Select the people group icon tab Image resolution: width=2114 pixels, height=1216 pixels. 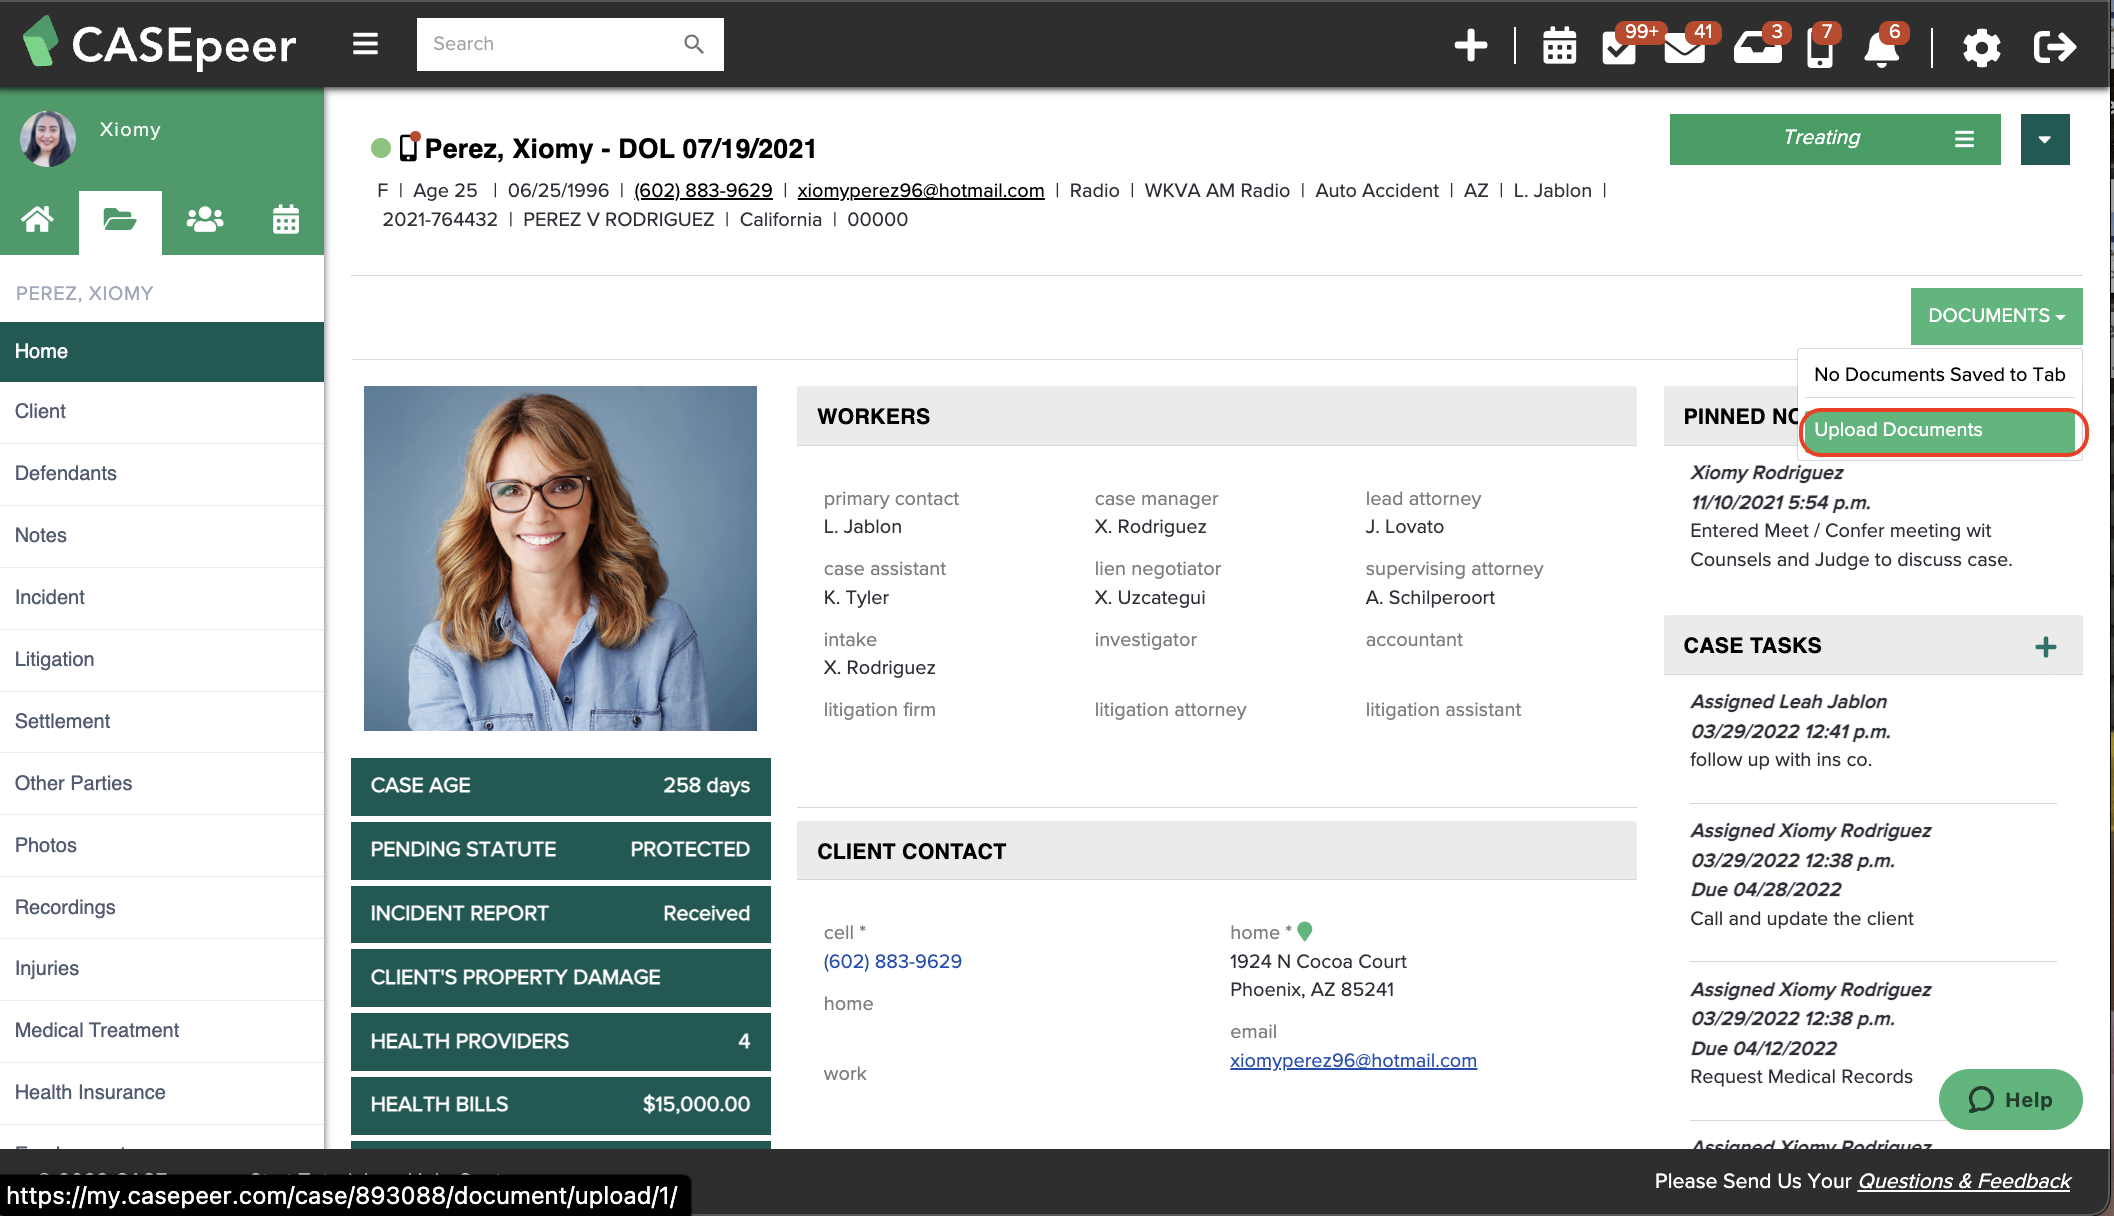point(205,219)
